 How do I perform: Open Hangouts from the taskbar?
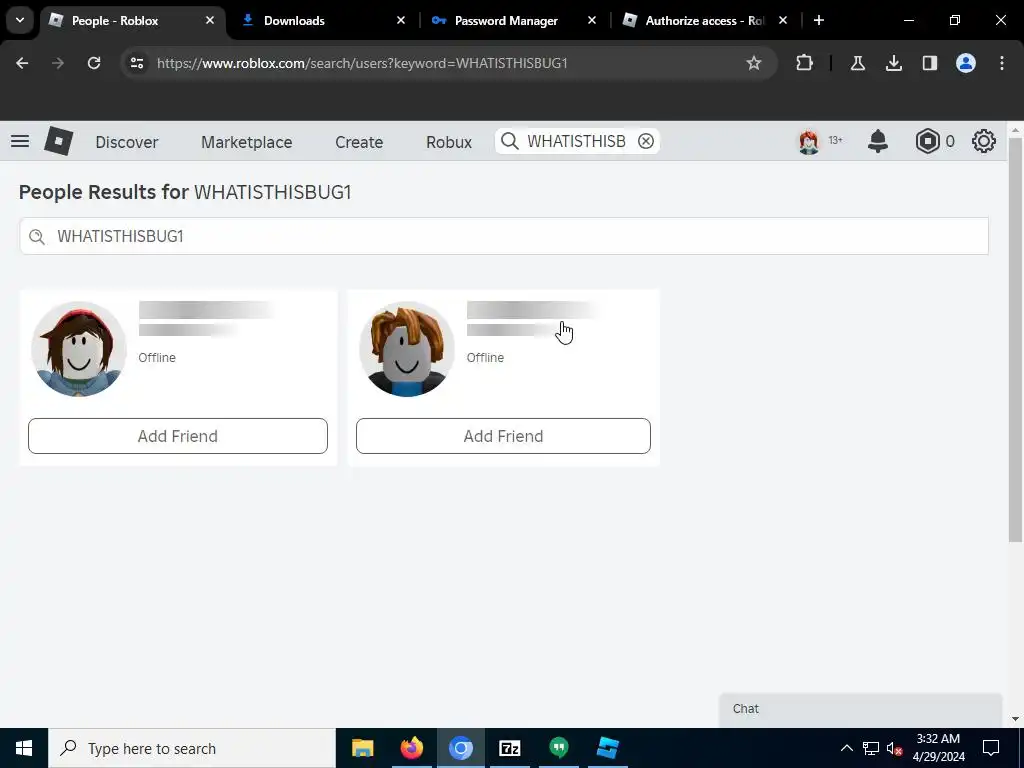(x=558, y=748)
